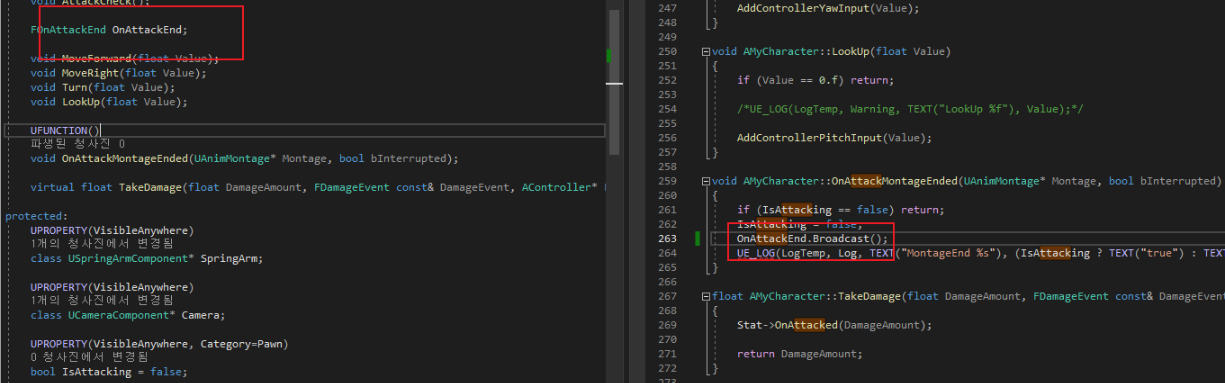Collapse the AMyCharacter::TakeDamage function block
Viewport: 1225px width, 383px height.
[707, 296]
